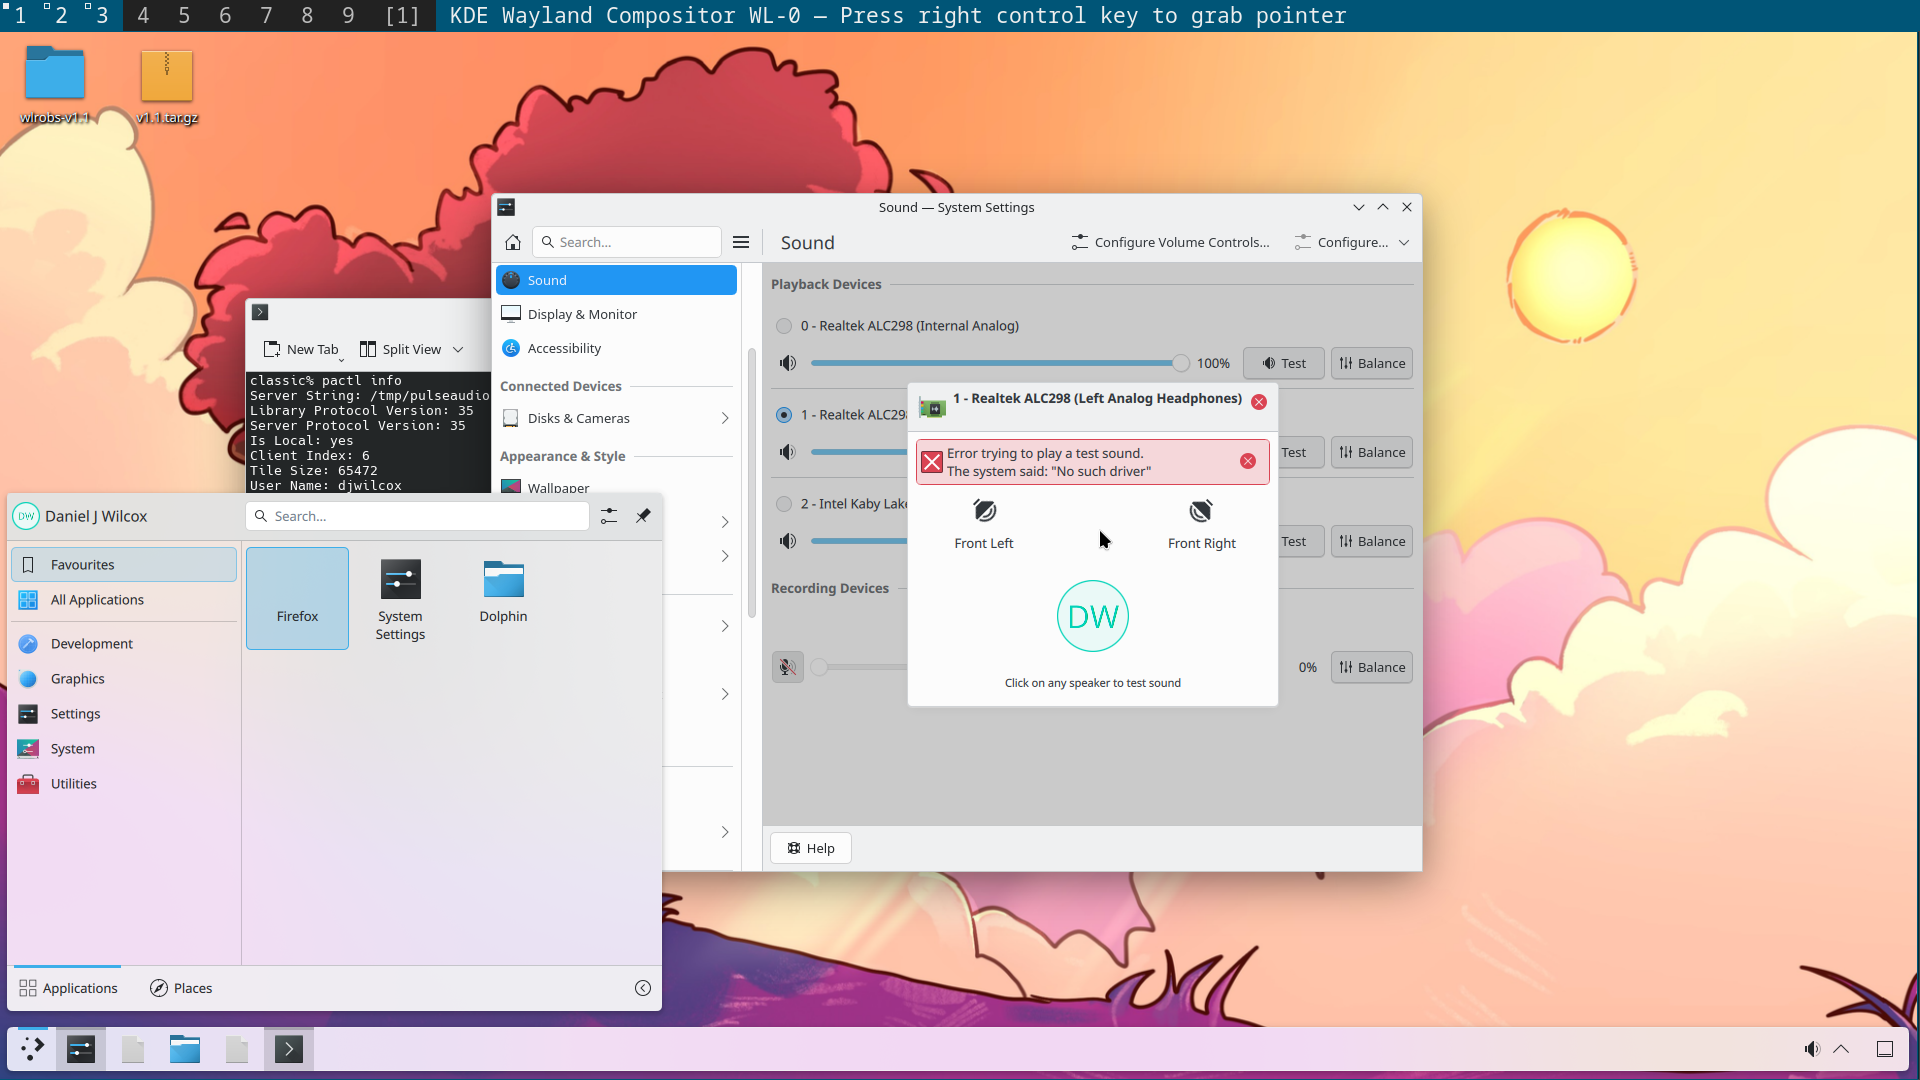
Task: Click the Front Right speaker icon
Action: 1201,512
